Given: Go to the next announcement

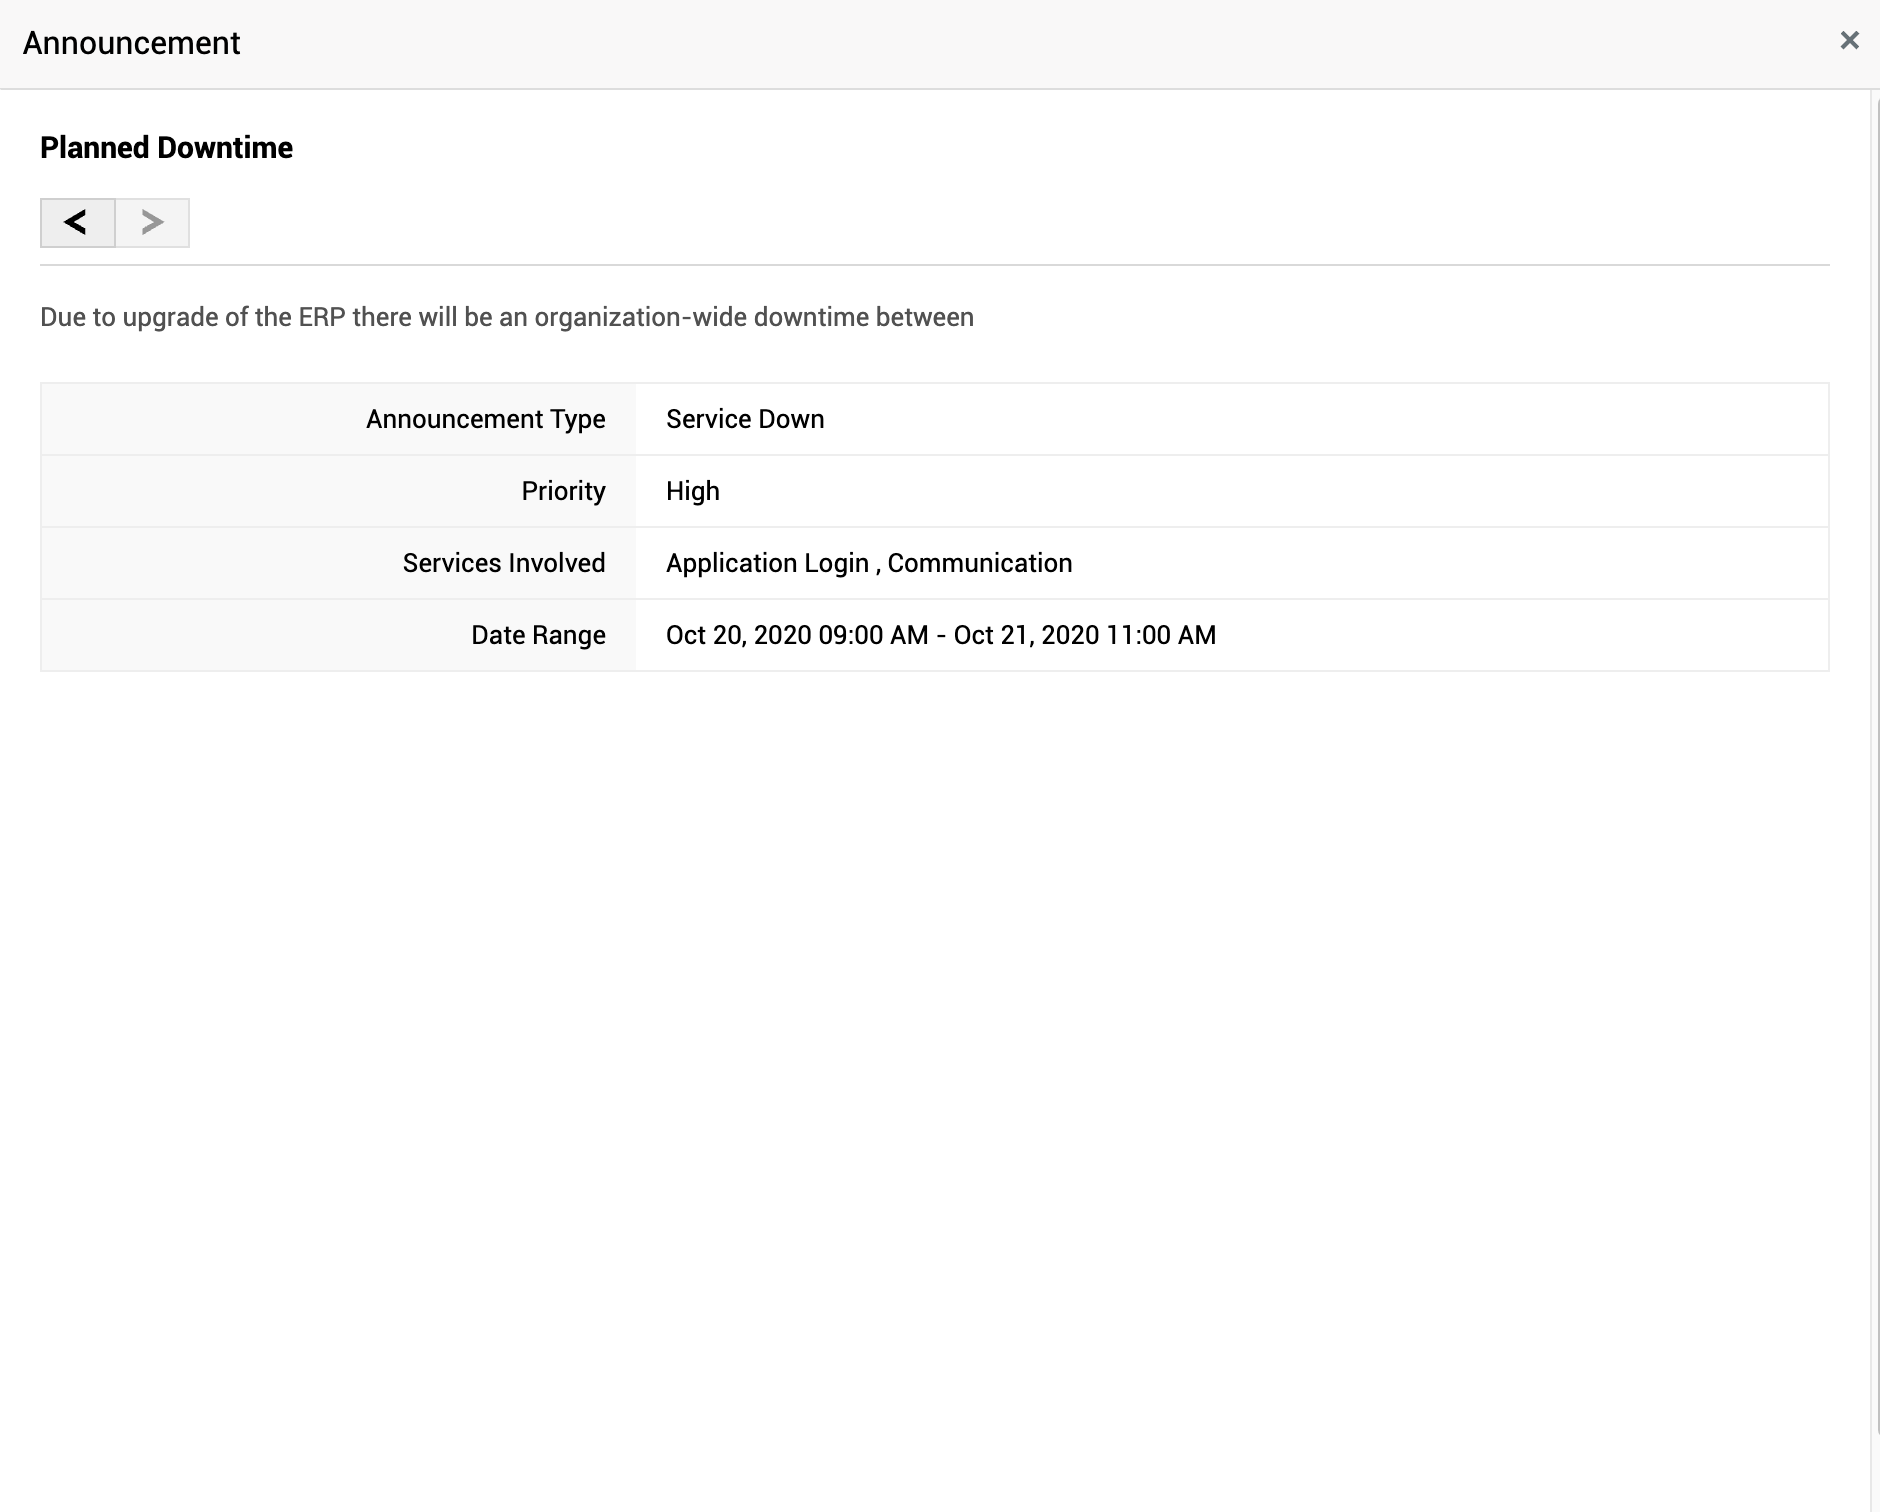Looking at the screenshot, I should tap(152, 222).
